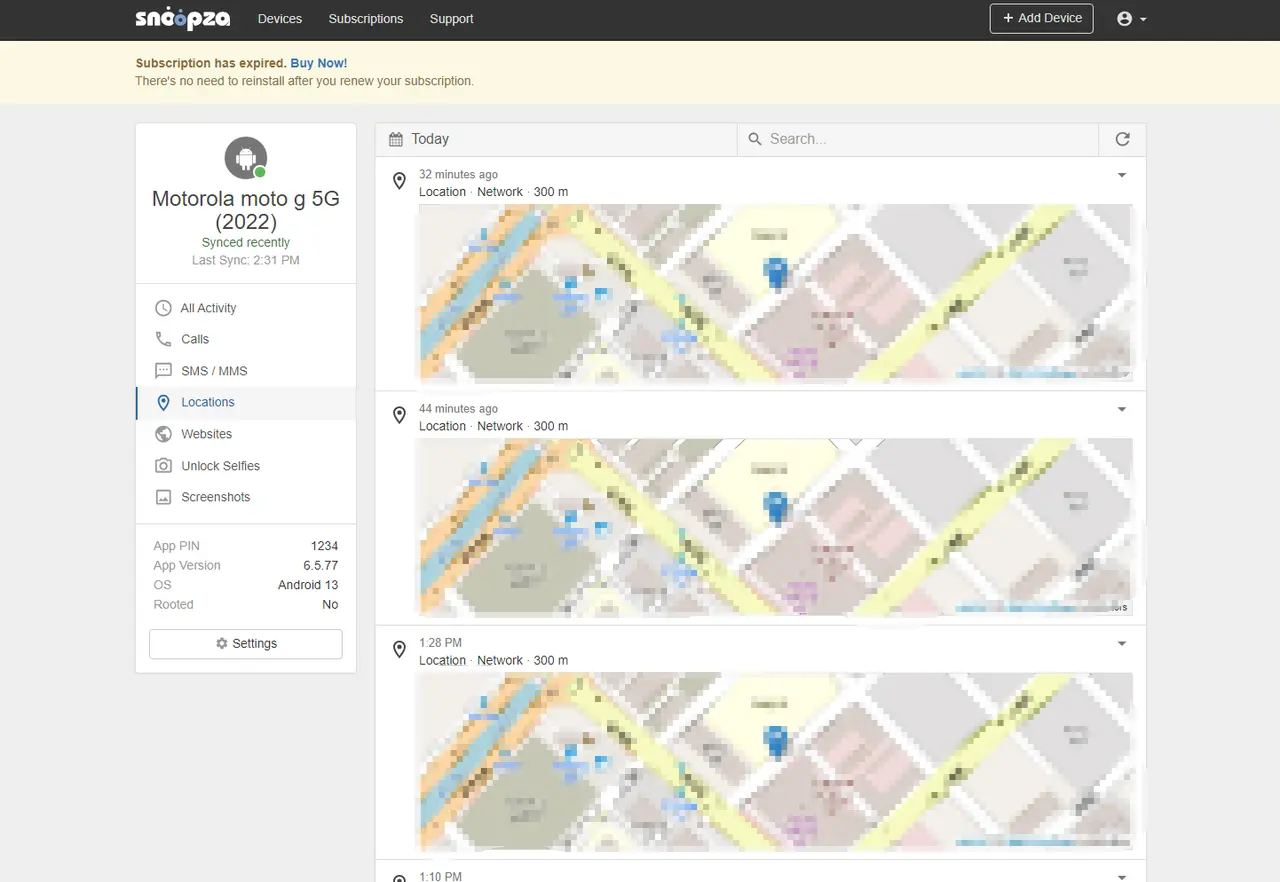1280x882 pixels.
Task: Click the Synced recently status
Action: [x=246, y=243]
